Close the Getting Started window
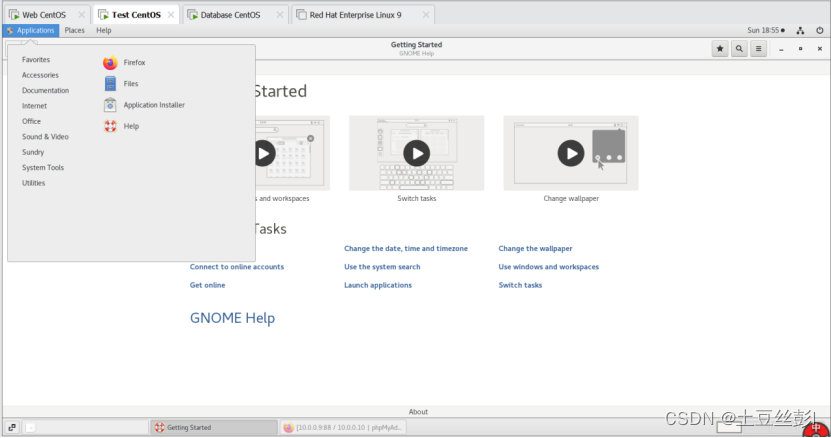831x438 pixels. point(820,49)
